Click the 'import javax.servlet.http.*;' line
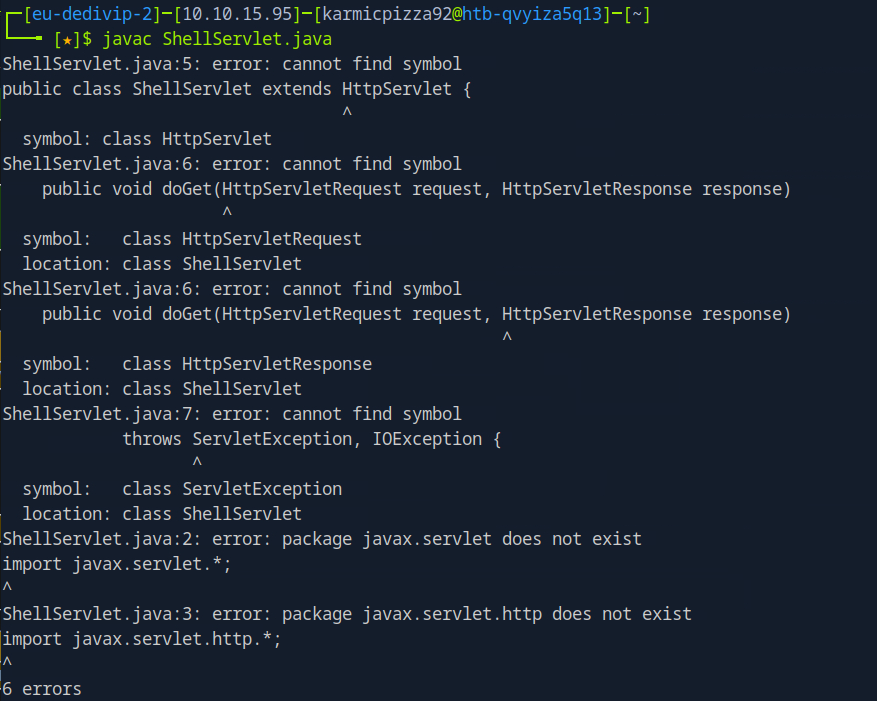Image resolution: width=877 pixels, height=701 pixels. [x=142, y=639]
